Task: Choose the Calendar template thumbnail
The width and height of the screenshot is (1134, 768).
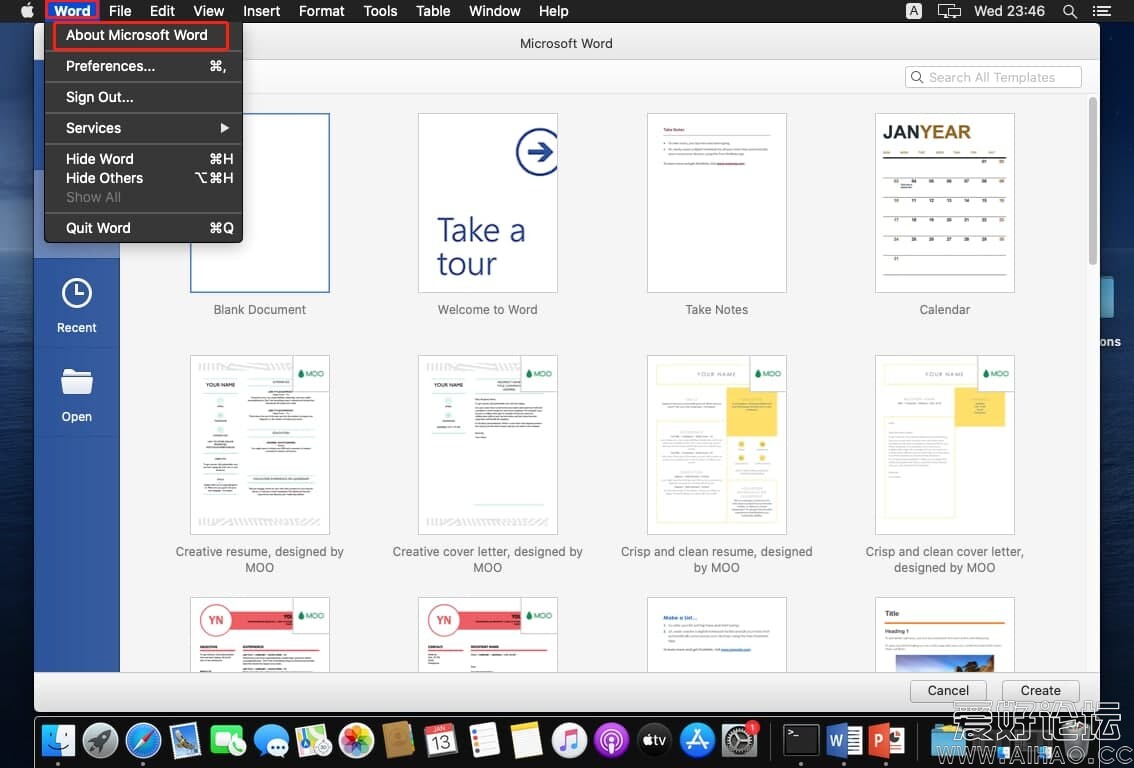Action: 944,202
